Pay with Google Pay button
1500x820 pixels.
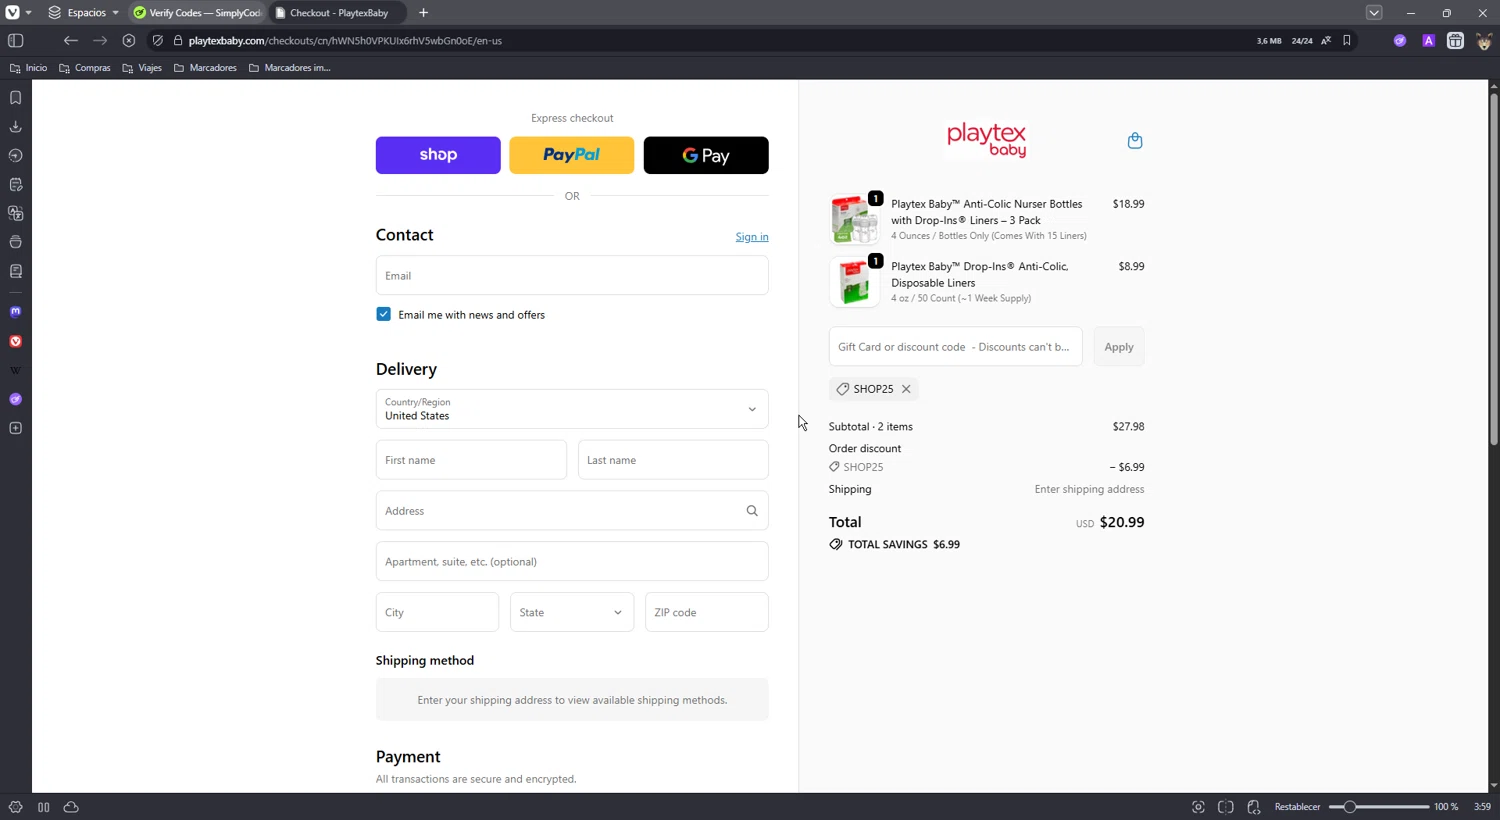click(706, 155)
